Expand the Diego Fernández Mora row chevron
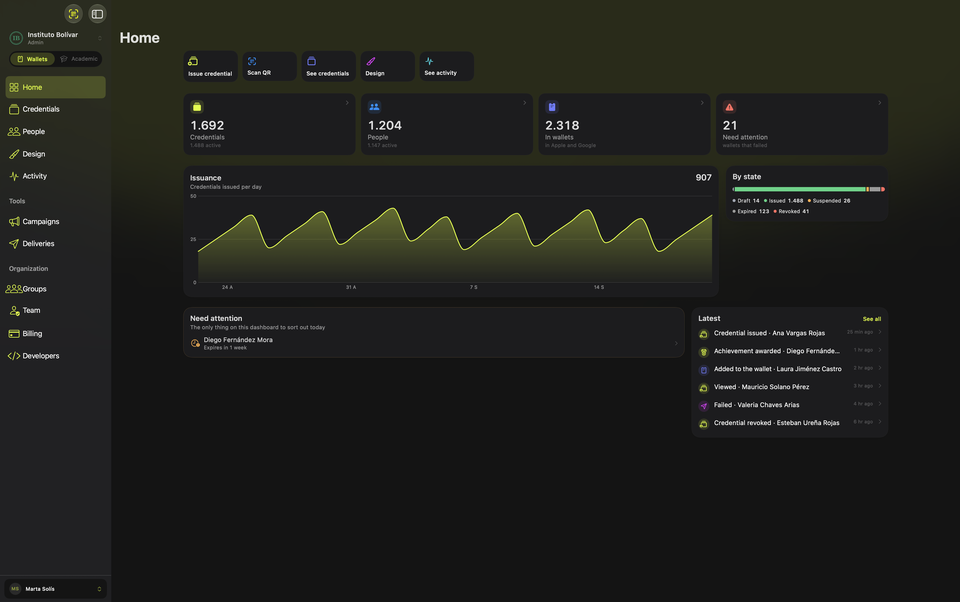Screen dimensions: 960x602 pos(676,344)
